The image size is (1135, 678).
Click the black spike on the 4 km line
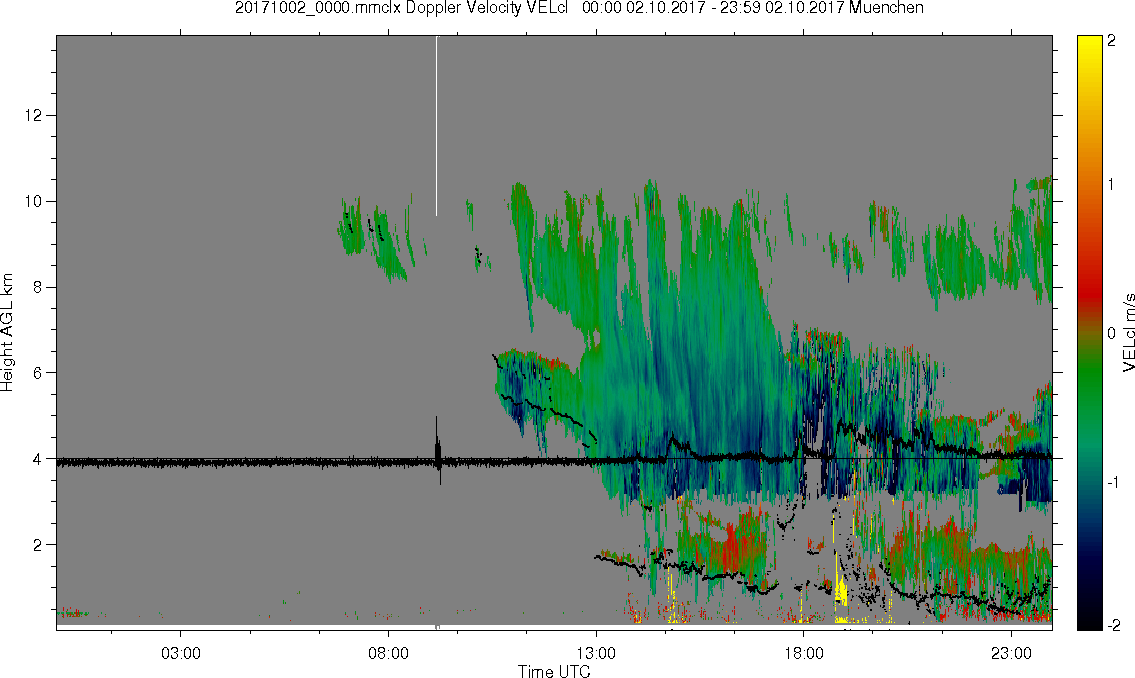[x=437, y=450]
